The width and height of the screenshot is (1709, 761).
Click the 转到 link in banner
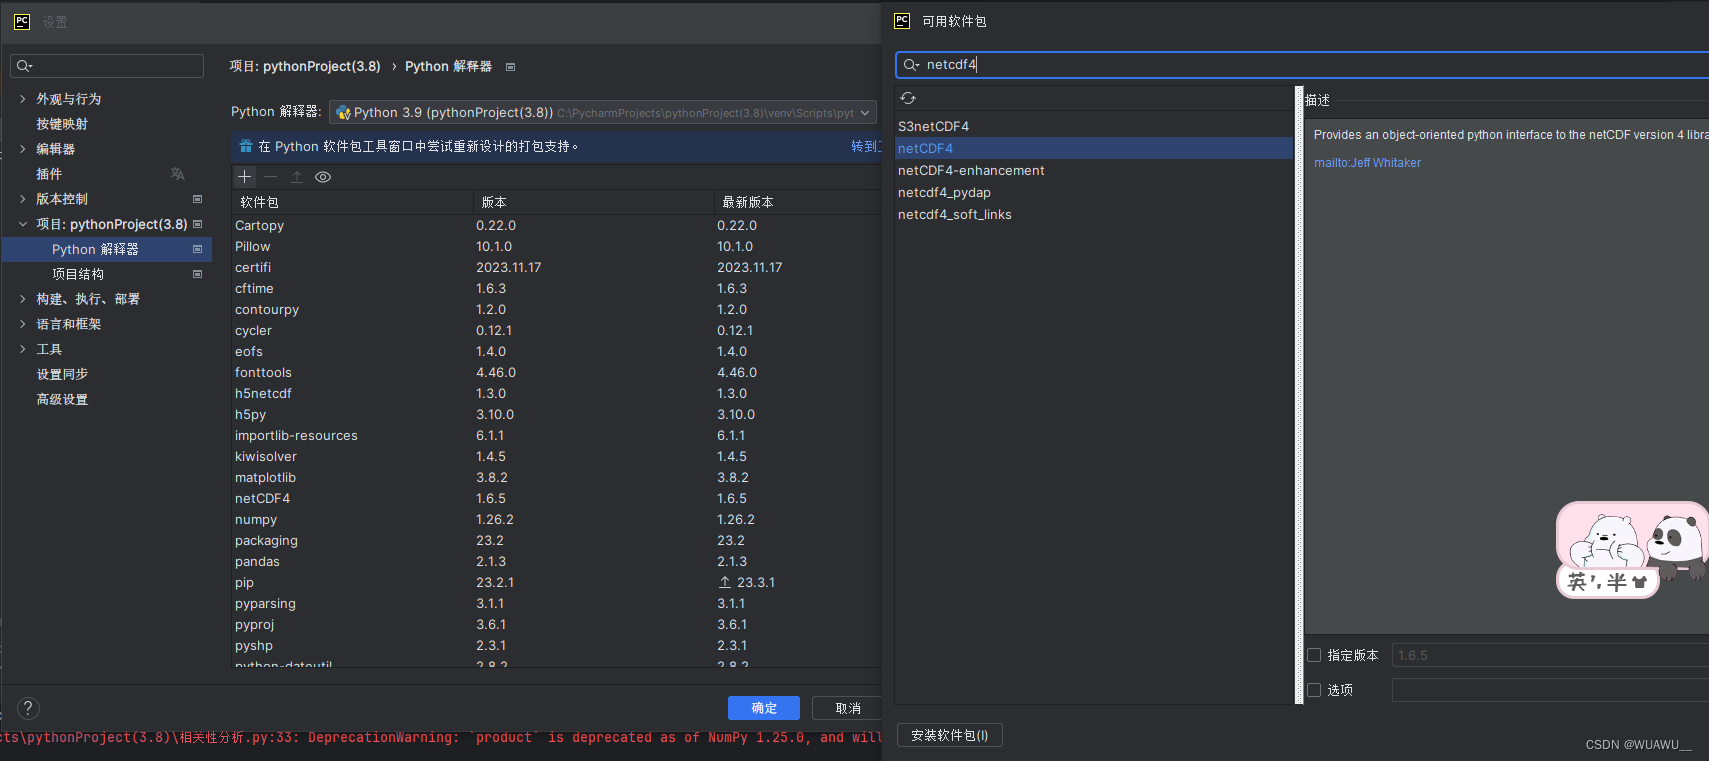(x=864, y=146)
